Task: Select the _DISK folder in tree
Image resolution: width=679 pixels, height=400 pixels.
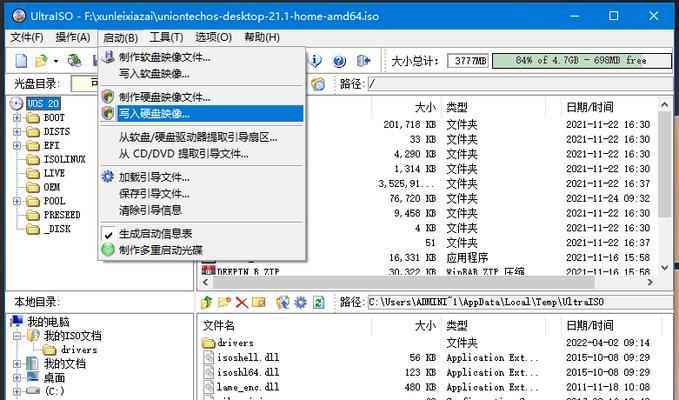Action: [57, 229]
